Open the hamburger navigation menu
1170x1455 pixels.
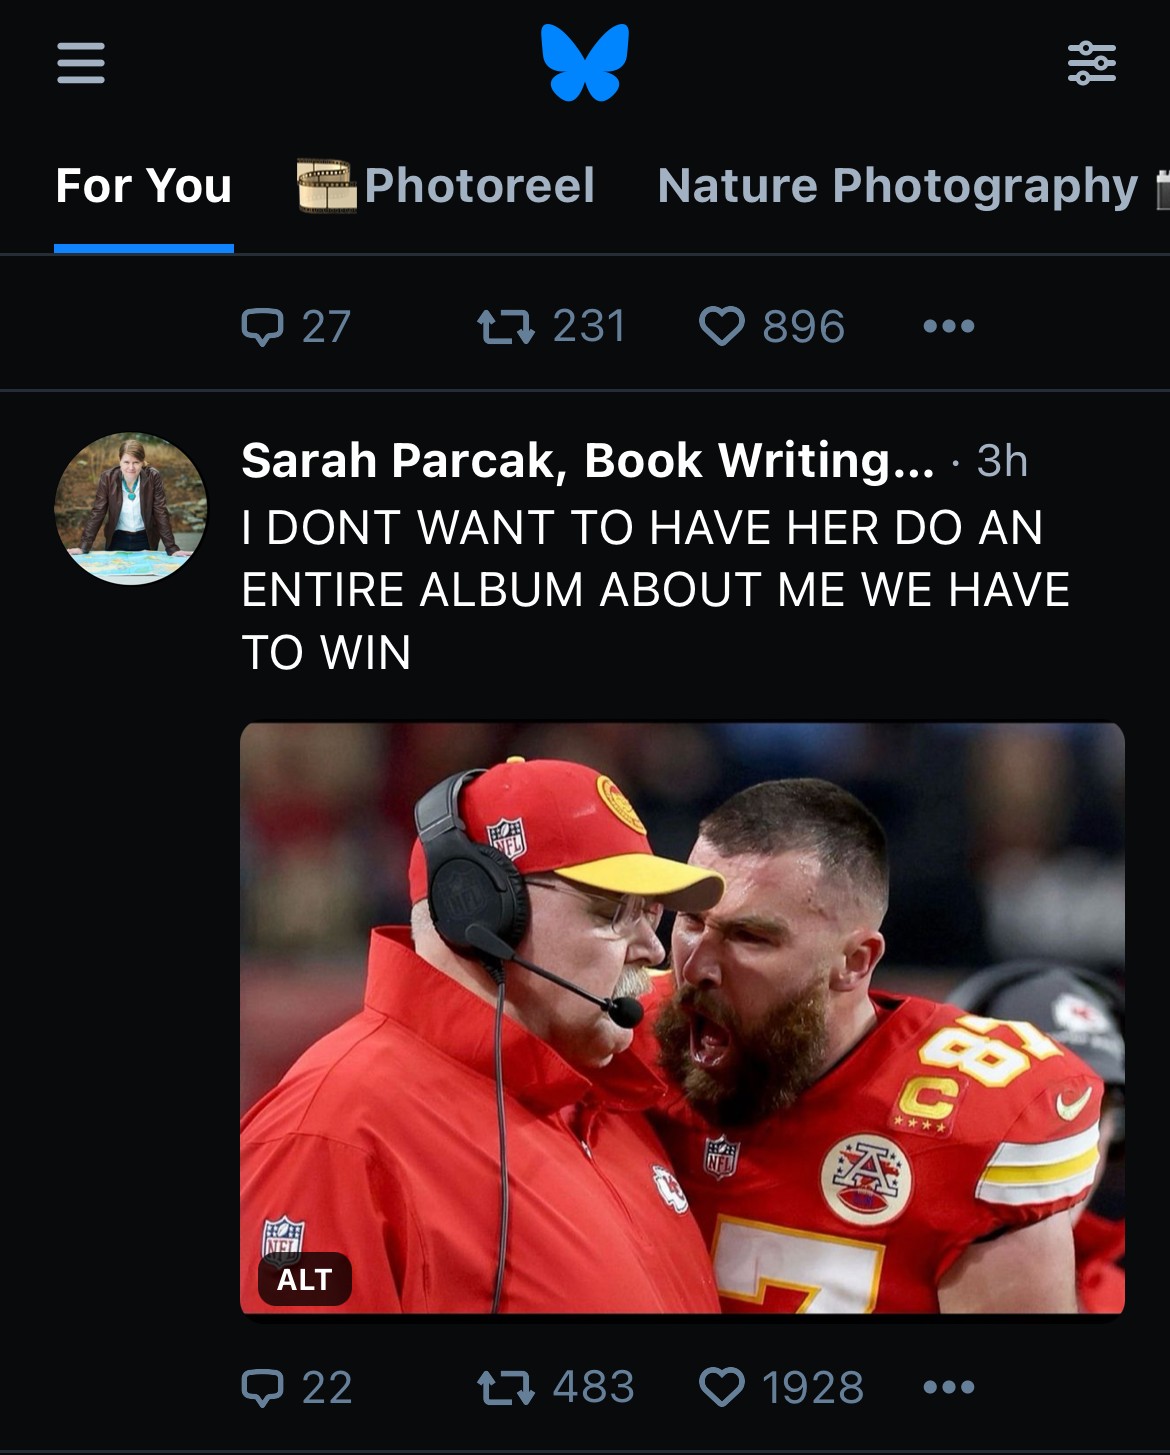[x=81, y=63]
